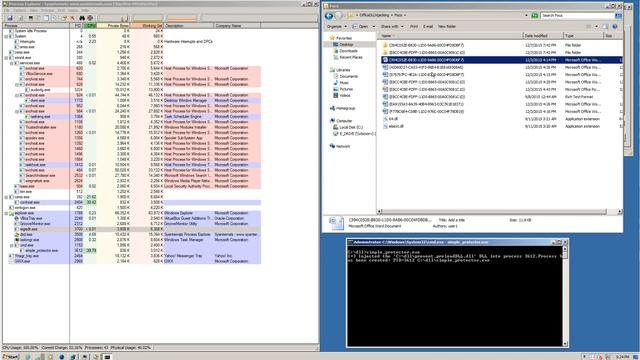Open Recent Places in navigation pane
The image size is (640, 360).
click(x=351, y=58)
